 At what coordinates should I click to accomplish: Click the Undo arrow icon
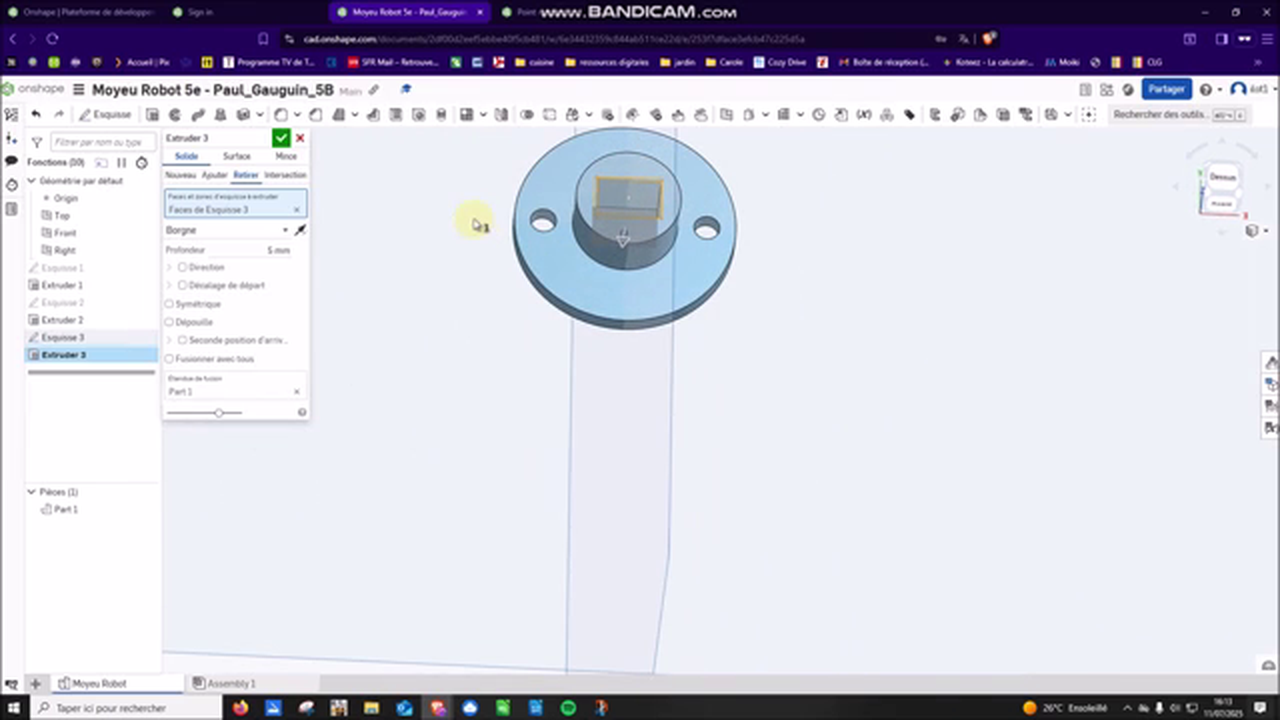tap(35, 113)
